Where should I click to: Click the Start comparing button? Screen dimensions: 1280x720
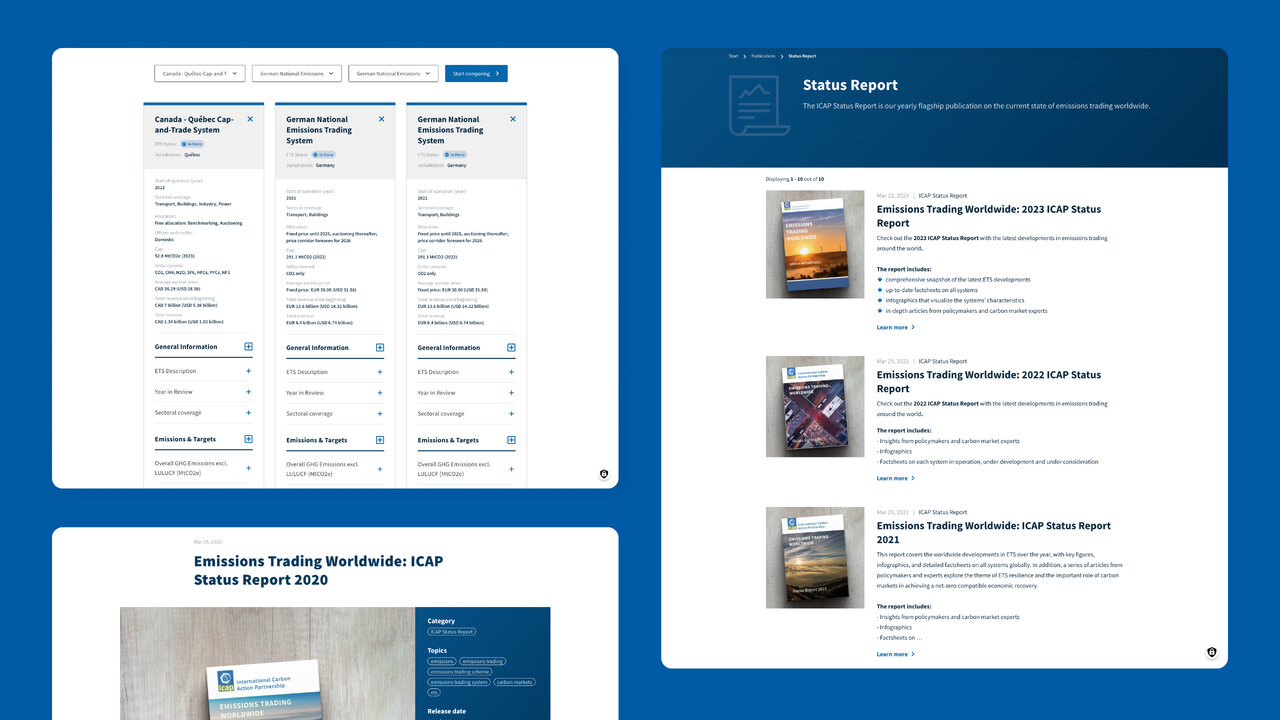point(476,73)
